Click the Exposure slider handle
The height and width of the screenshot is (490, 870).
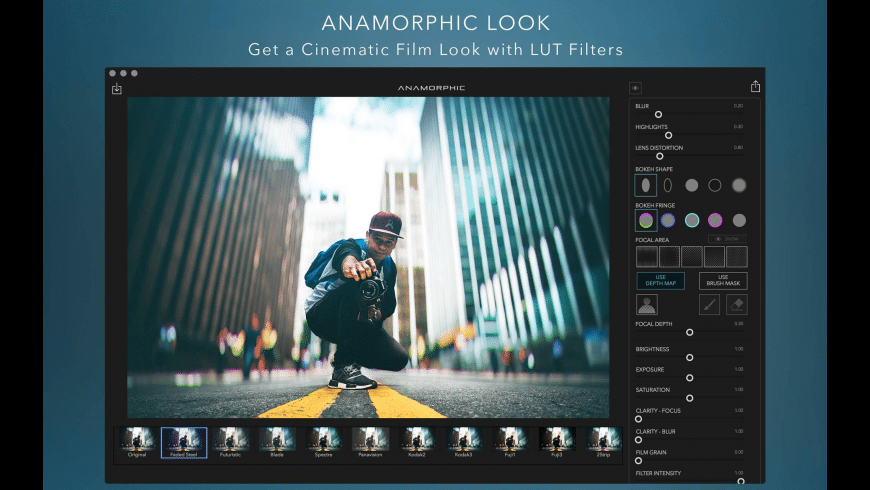pos(690,378)
